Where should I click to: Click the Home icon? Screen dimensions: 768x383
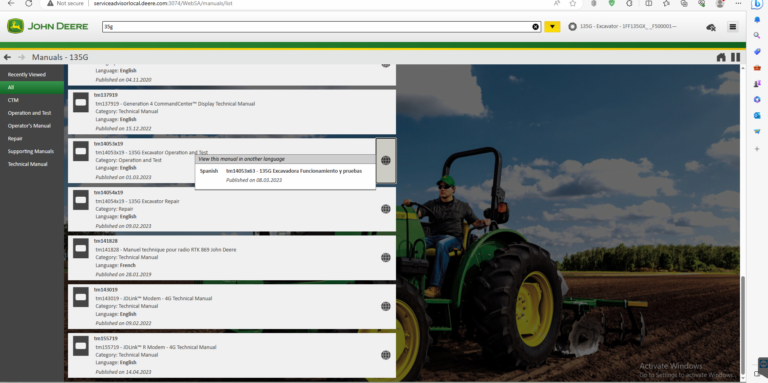(721, 57)
